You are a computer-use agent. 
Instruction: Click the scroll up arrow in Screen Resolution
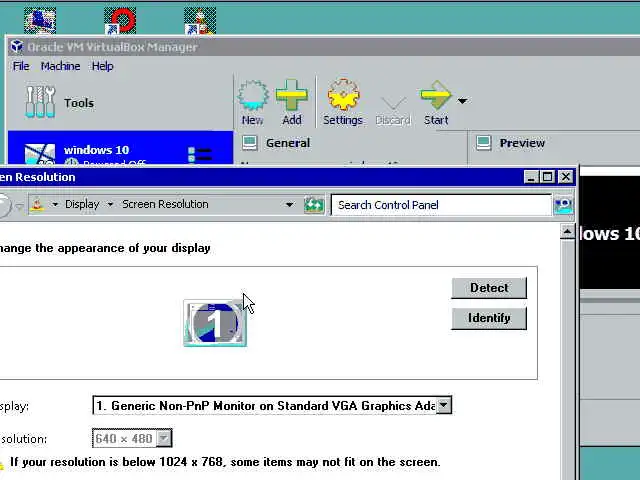click(567, 232)
